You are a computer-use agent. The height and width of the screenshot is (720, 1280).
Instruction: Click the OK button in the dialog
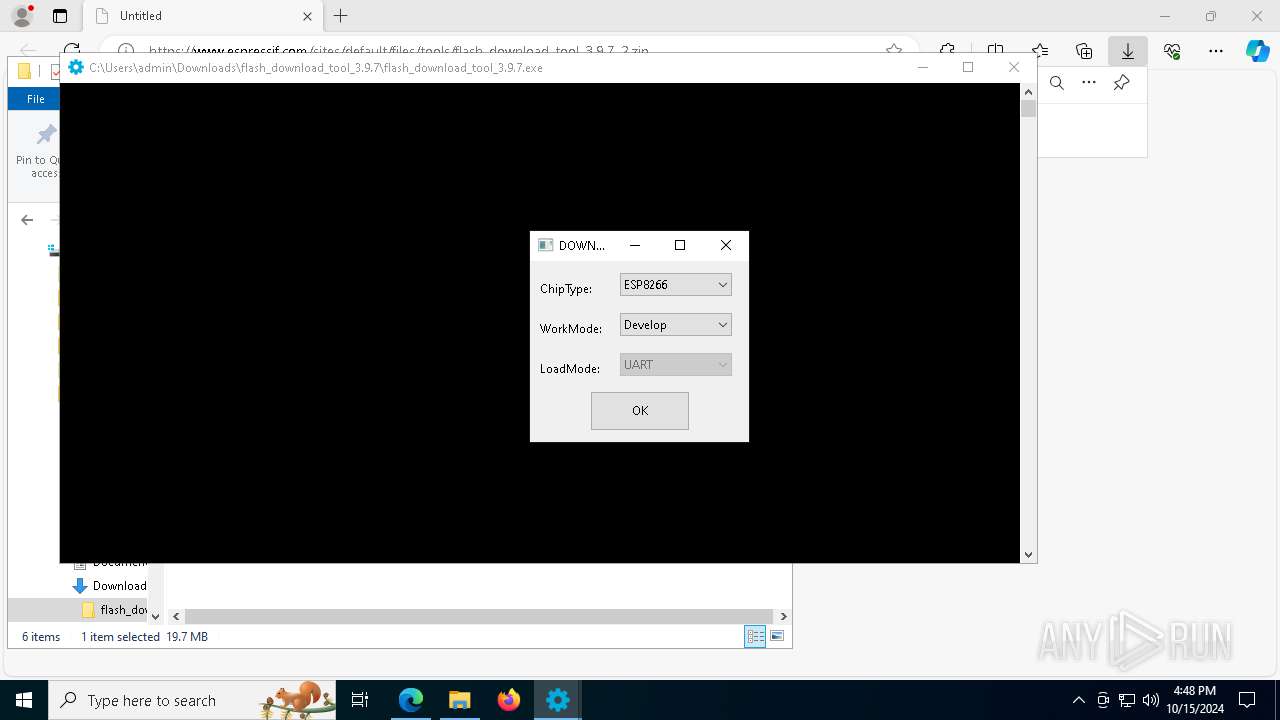click(640, 411)
